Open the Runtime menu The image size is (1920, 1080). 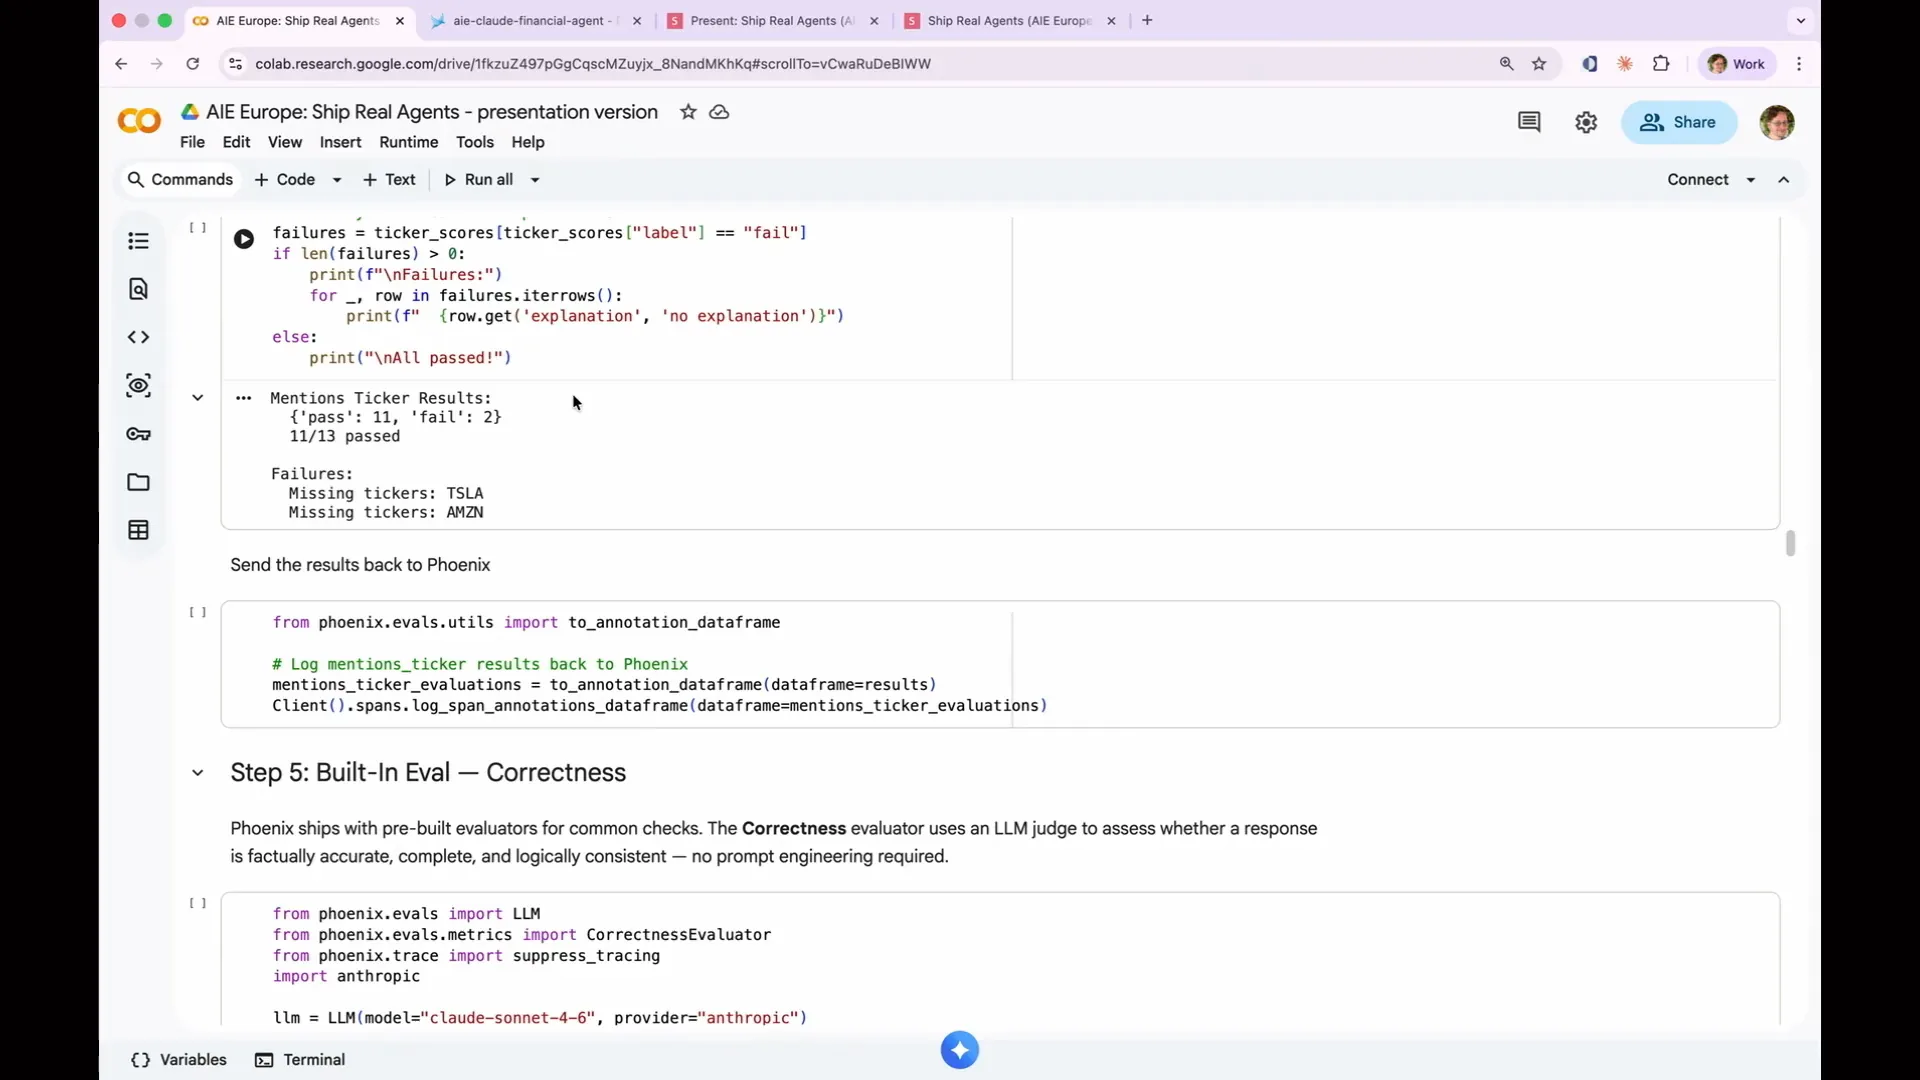click(408, 142)
